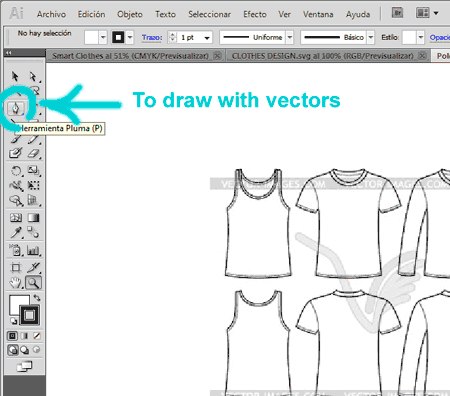Collapse the tools panel with double arrows
This screenshot has width=450, height=396.
coord(9,53)
